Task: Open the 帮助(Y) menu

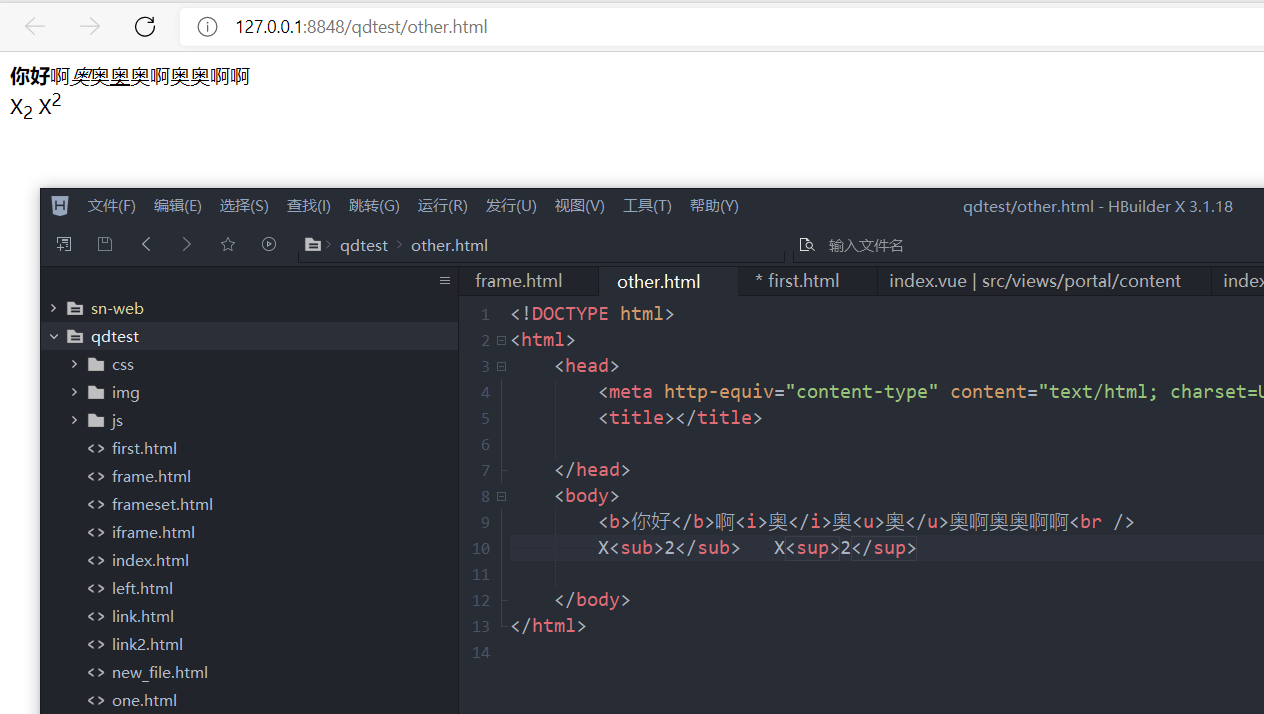Action: point(714,206)
